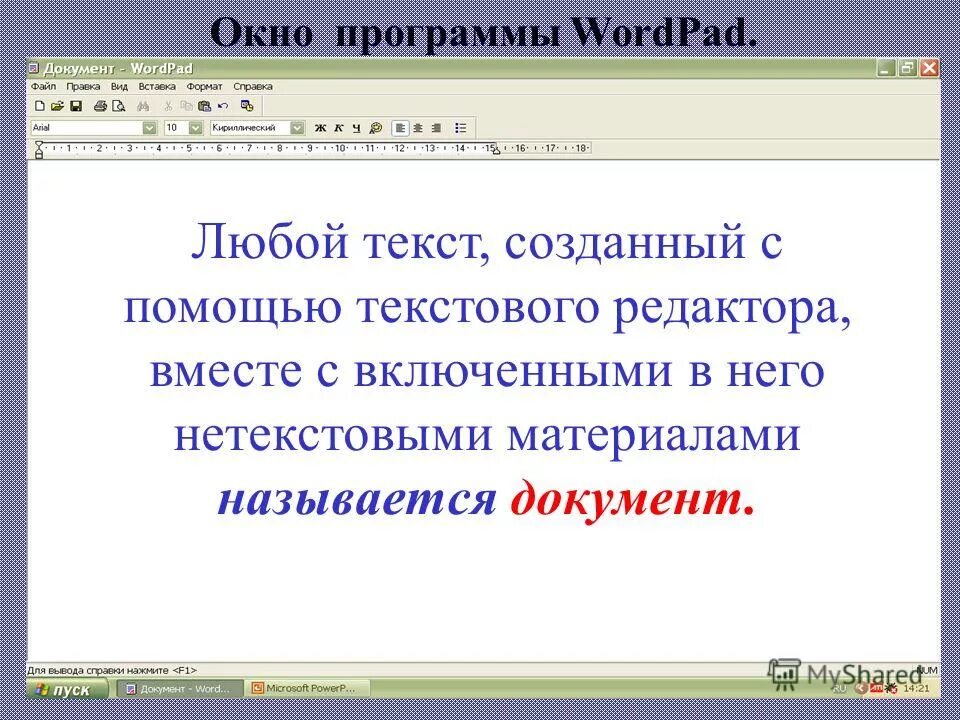Toggle bold formatting (Ж)
Viewport: 960px width, 720px height.
click(x=320, y=127)
